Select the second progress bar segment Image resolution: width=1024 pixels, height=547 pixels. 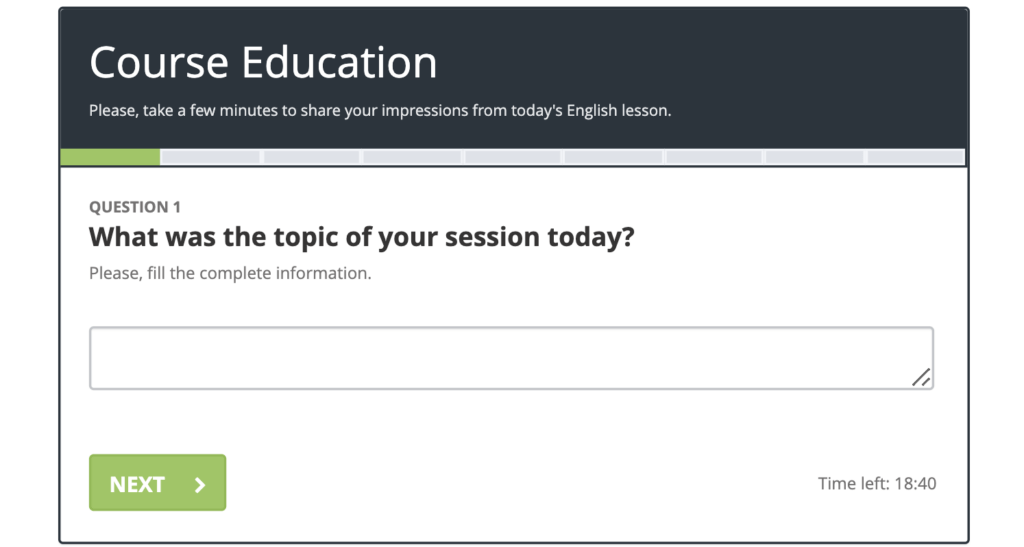click(x=210, y=157)
